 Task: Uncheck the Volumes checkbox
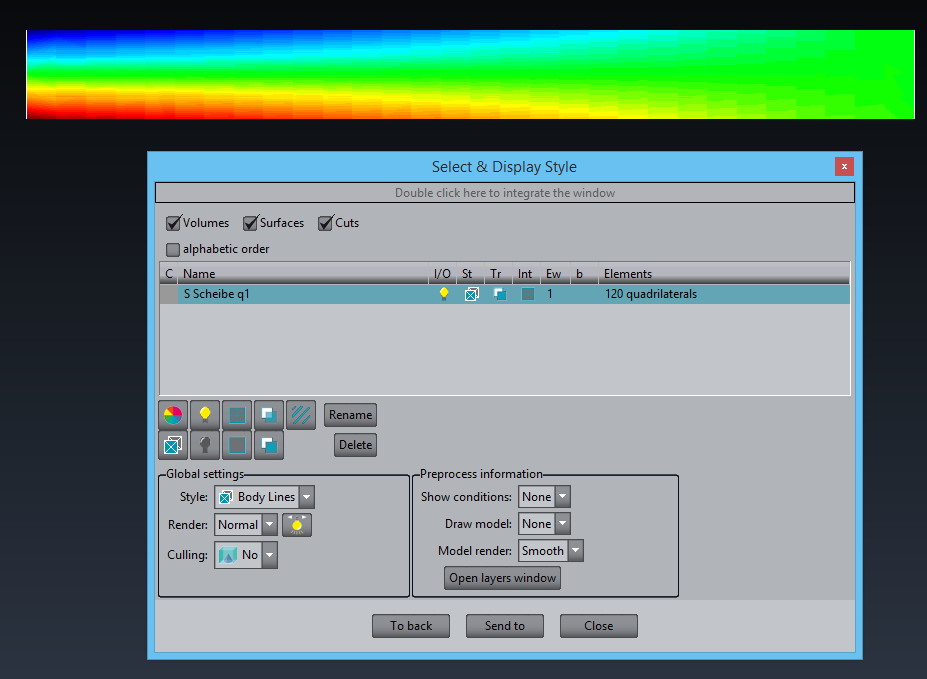174,223
